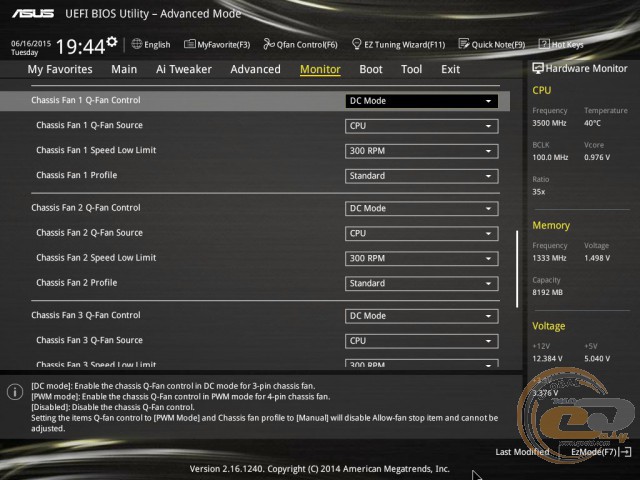
Task: Open Chassis Fan 1 Profile dropdown
Action: 422,176
